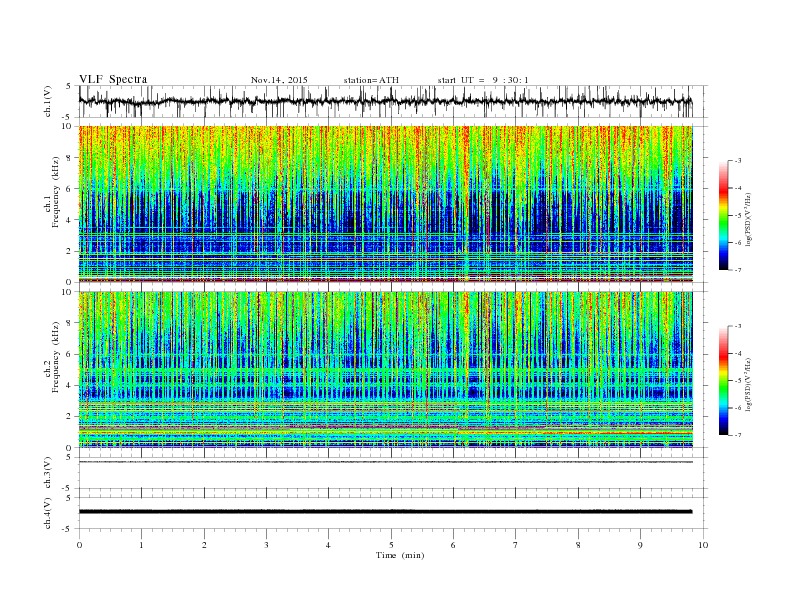Click the "Time (min)" axis title
Viewport: 792px width, 612px height.
[x=400, y=555]
